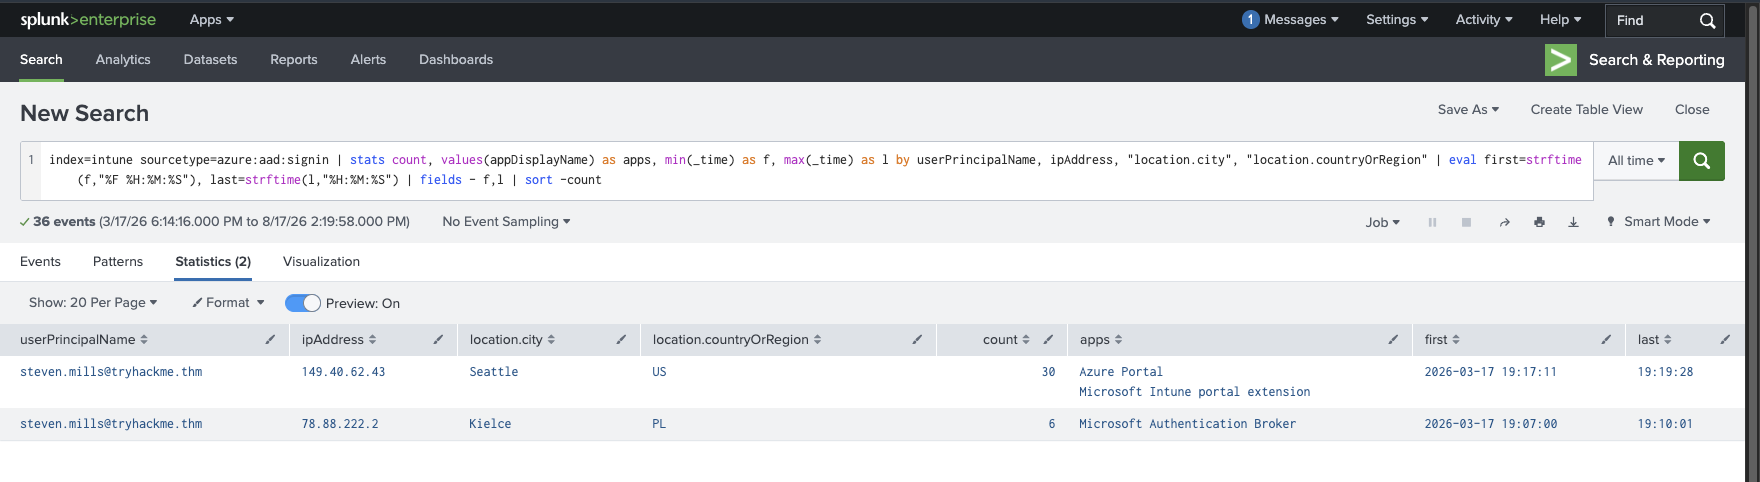
Task: Expand the Settings menu
Action: coord(1397,20)
